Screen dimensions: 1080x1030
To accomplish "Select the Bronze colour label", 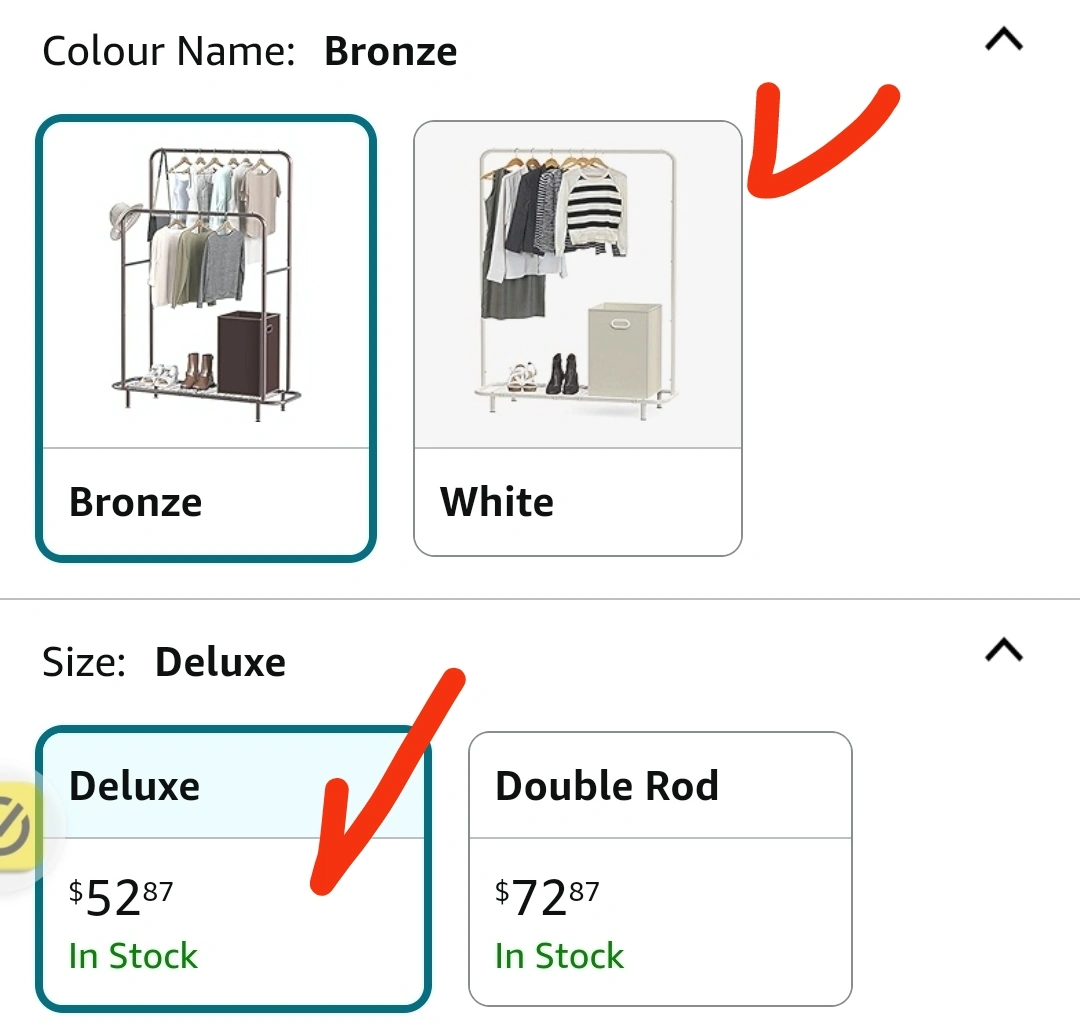I will coord(135,502).
